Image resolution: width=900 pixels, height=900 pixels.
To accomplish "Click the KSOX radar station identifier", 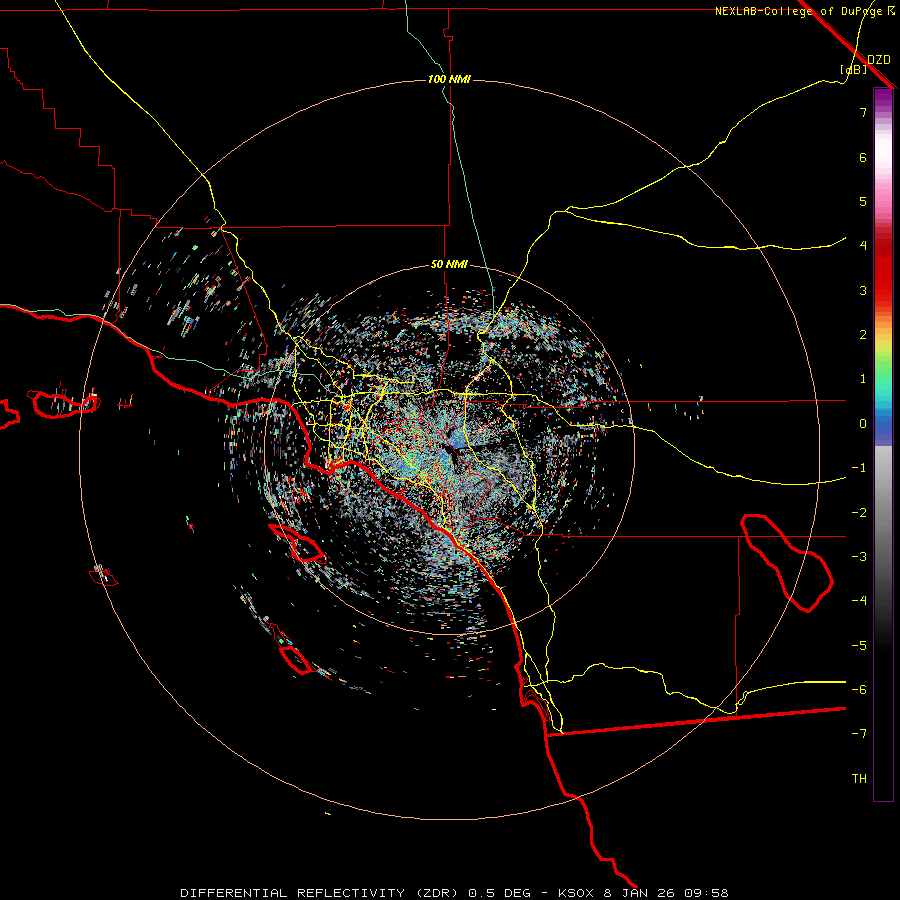I will coord(576,893).
